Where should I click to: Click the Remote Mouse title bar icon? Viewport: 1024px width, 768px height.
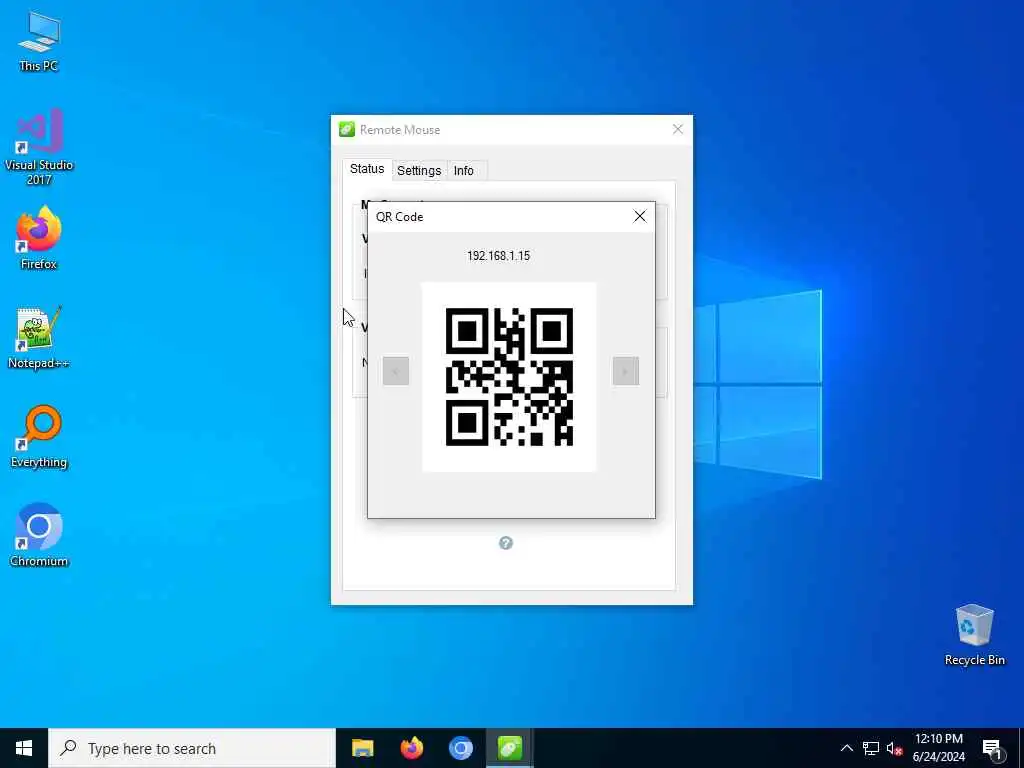coord(347,129)
